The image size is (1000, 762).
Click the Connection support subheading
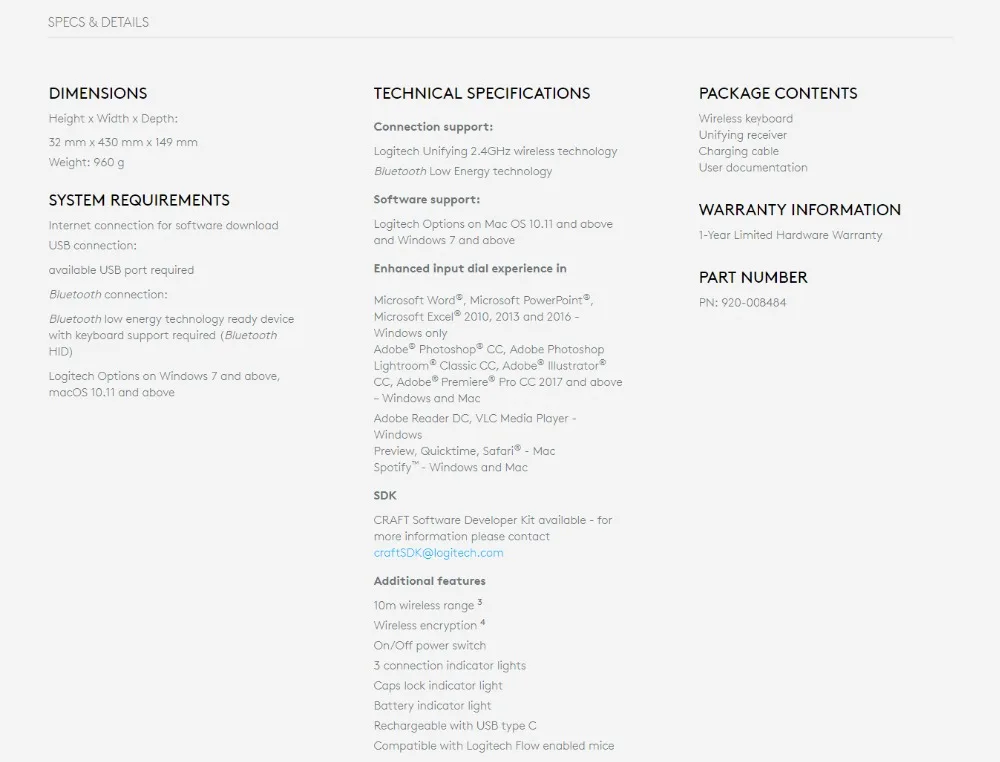pos(433,127)
